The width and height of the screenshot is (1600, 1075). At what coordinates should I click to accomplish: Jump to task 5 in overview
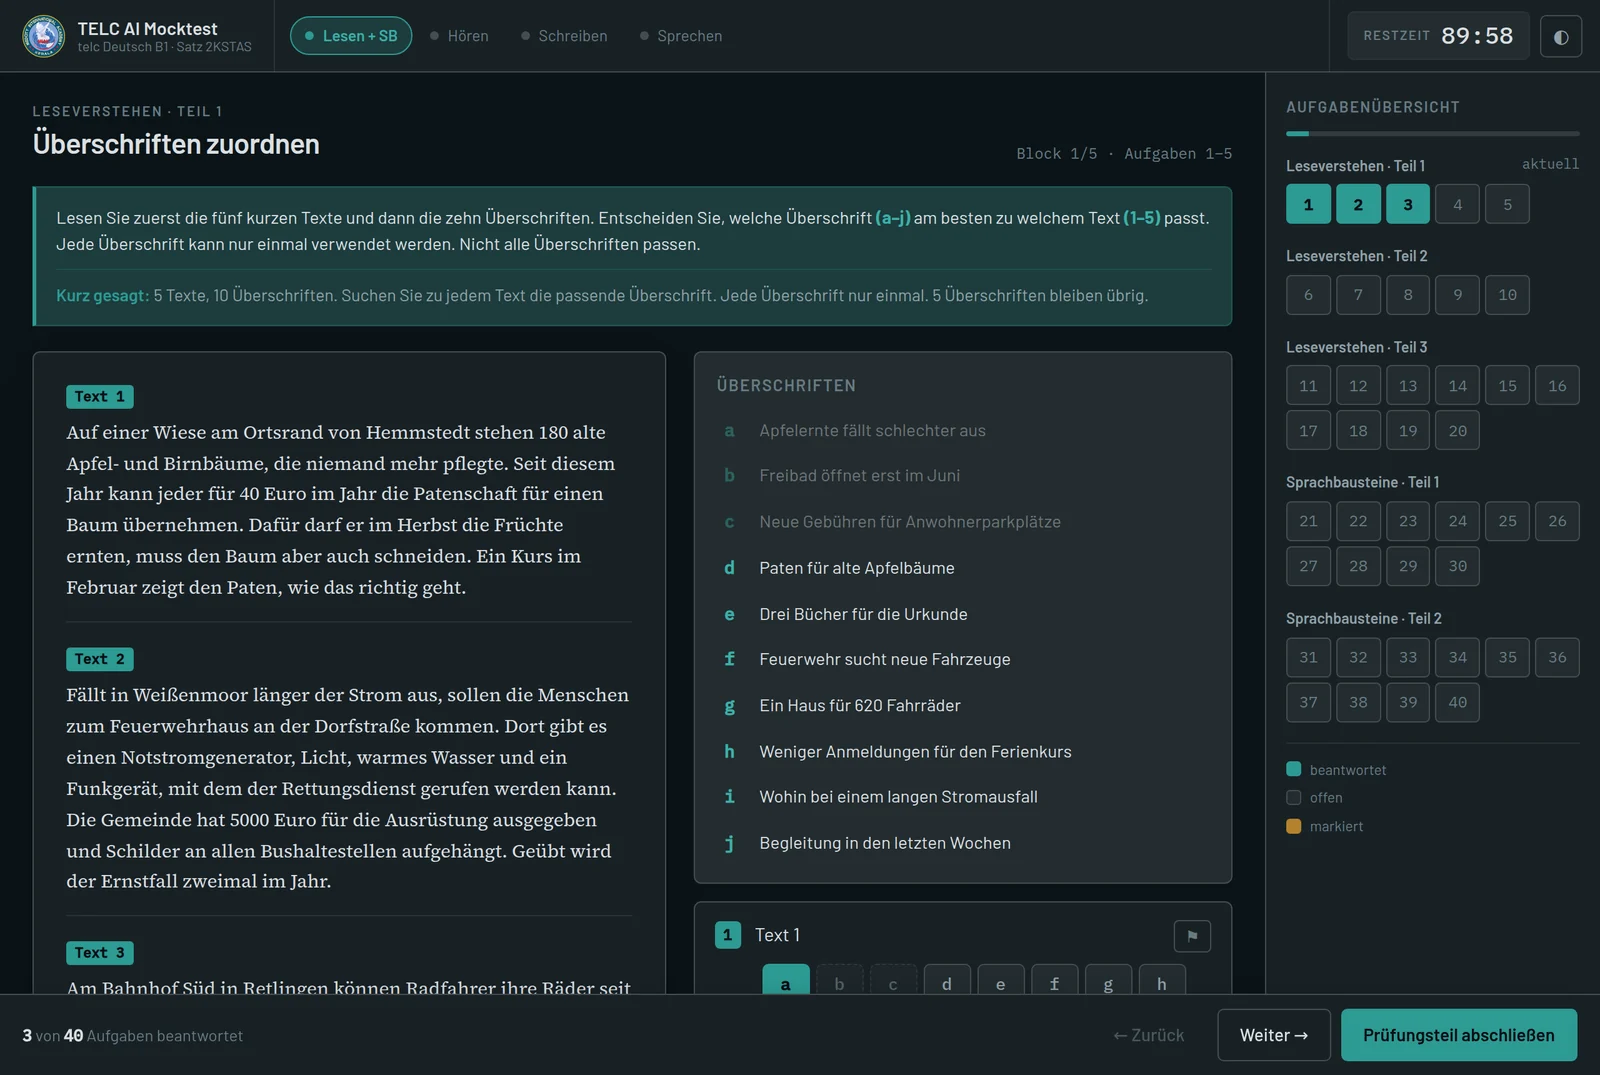[x=1508, y=204]
